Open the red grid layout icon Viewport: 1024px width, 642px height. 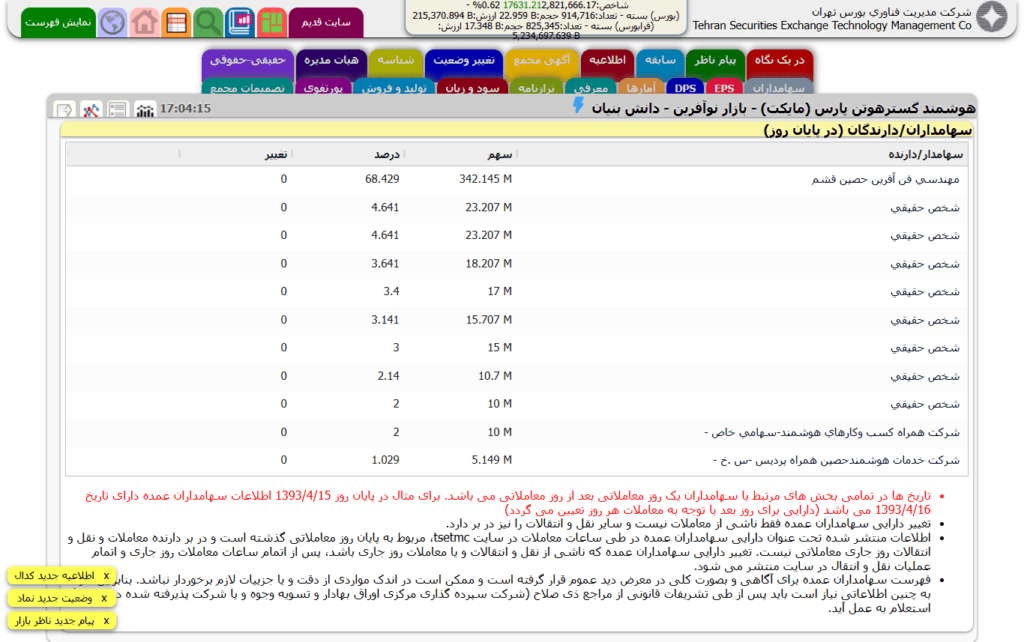[272, 22]
